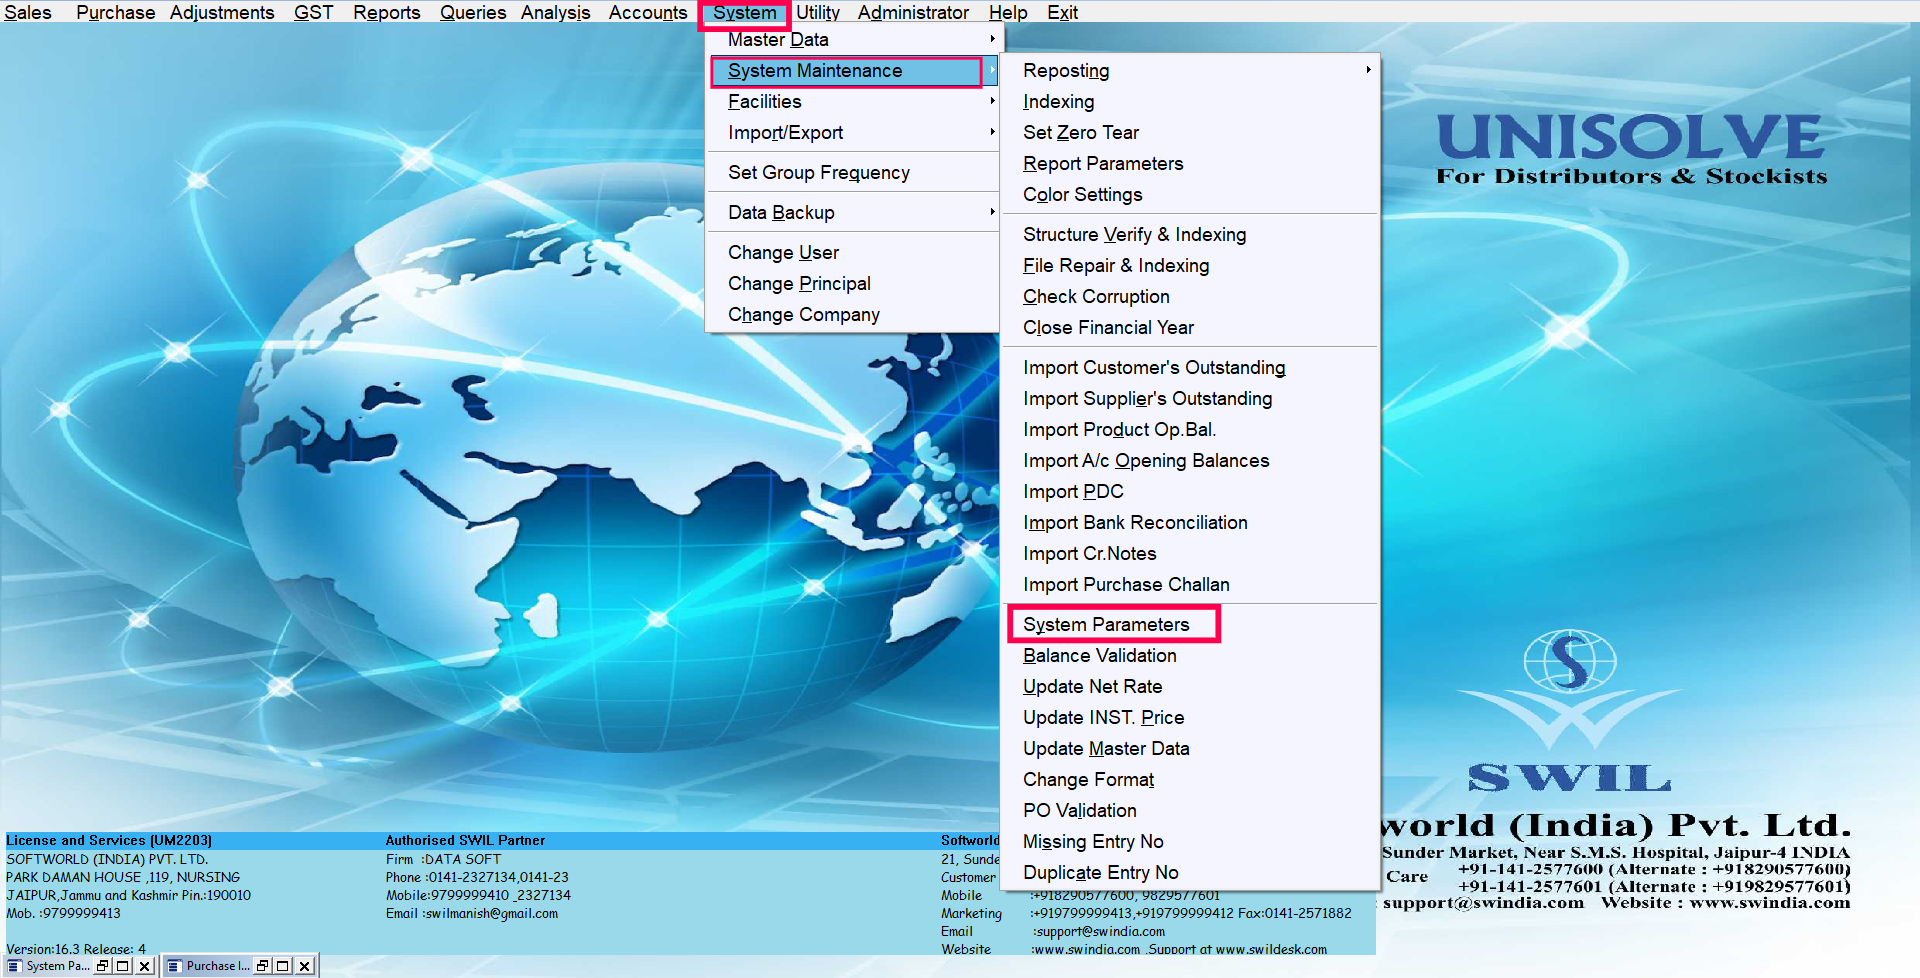Select Update Net Rate
Image resolution: width=1920 pixels, height=978 pixels.
pos(1190,687)
